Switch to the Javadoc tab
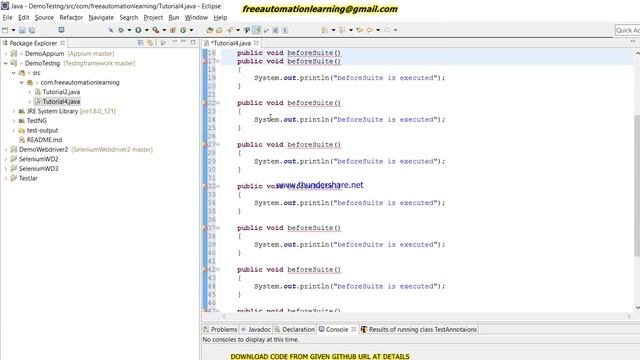640x360 pixels. coord(256,329)
